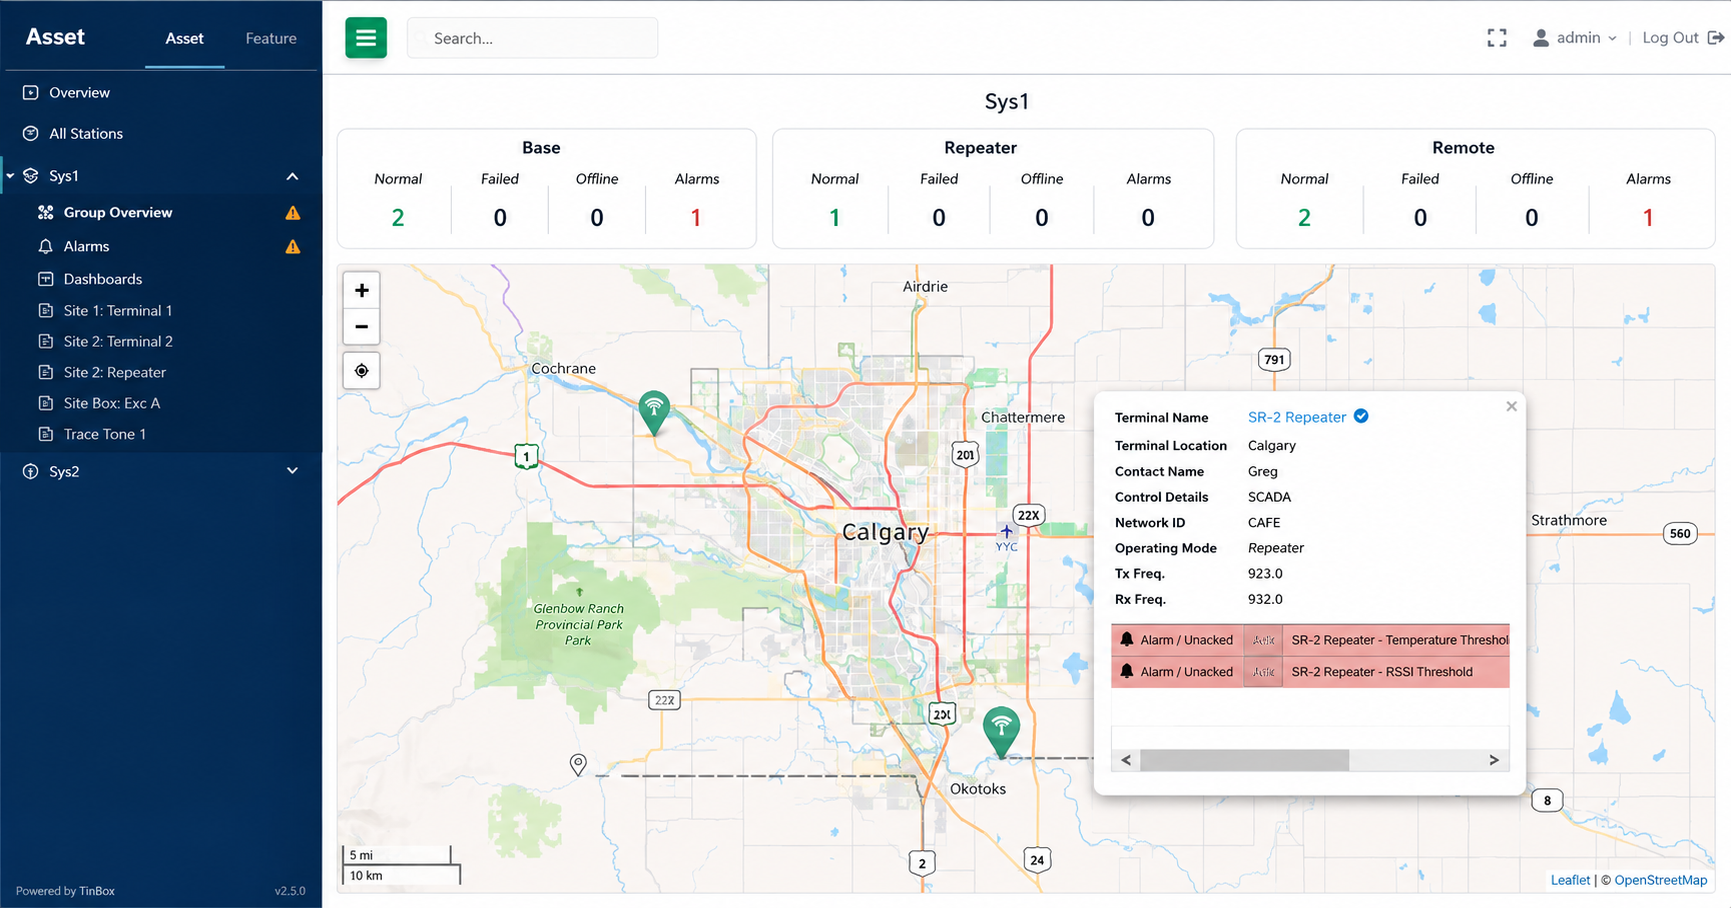Click the Site 1: Terminal 1 document icon
This screenshot has height=908, width=1731.
[45, 310]
